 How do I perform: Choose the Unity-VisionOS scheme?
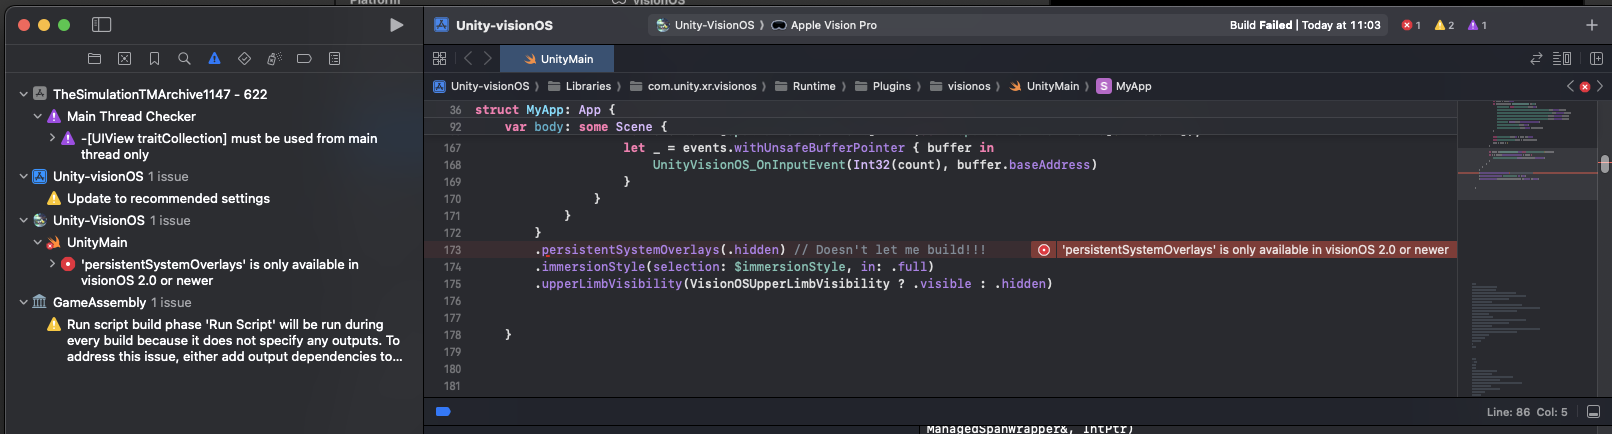point(705,25)
